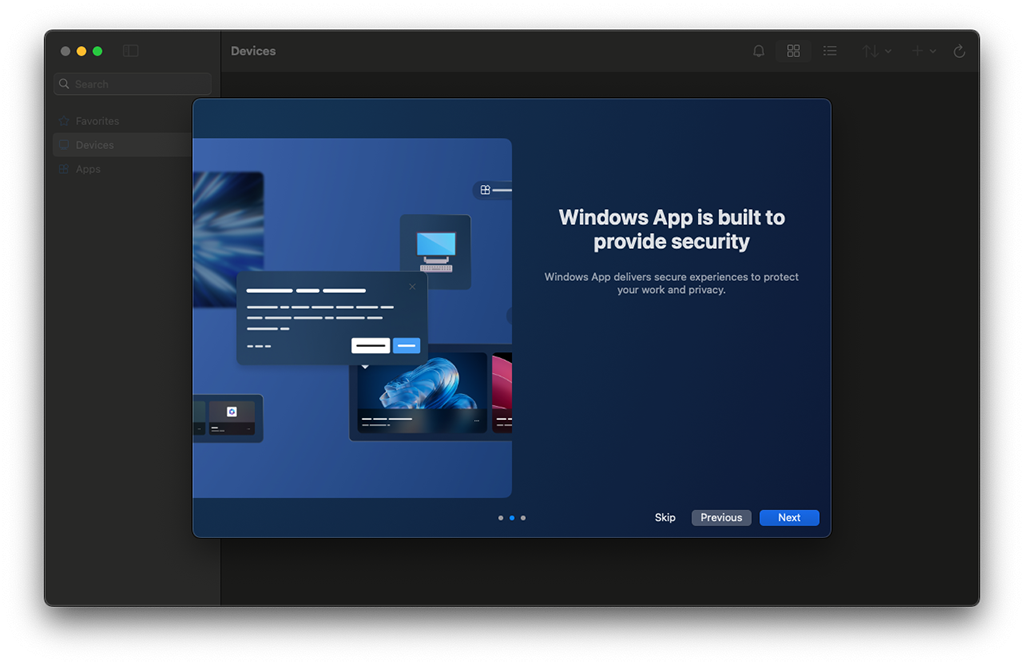Open the sort order dropdown
The width and height of the screenshot is (1024, 665).
click(876, 51)
